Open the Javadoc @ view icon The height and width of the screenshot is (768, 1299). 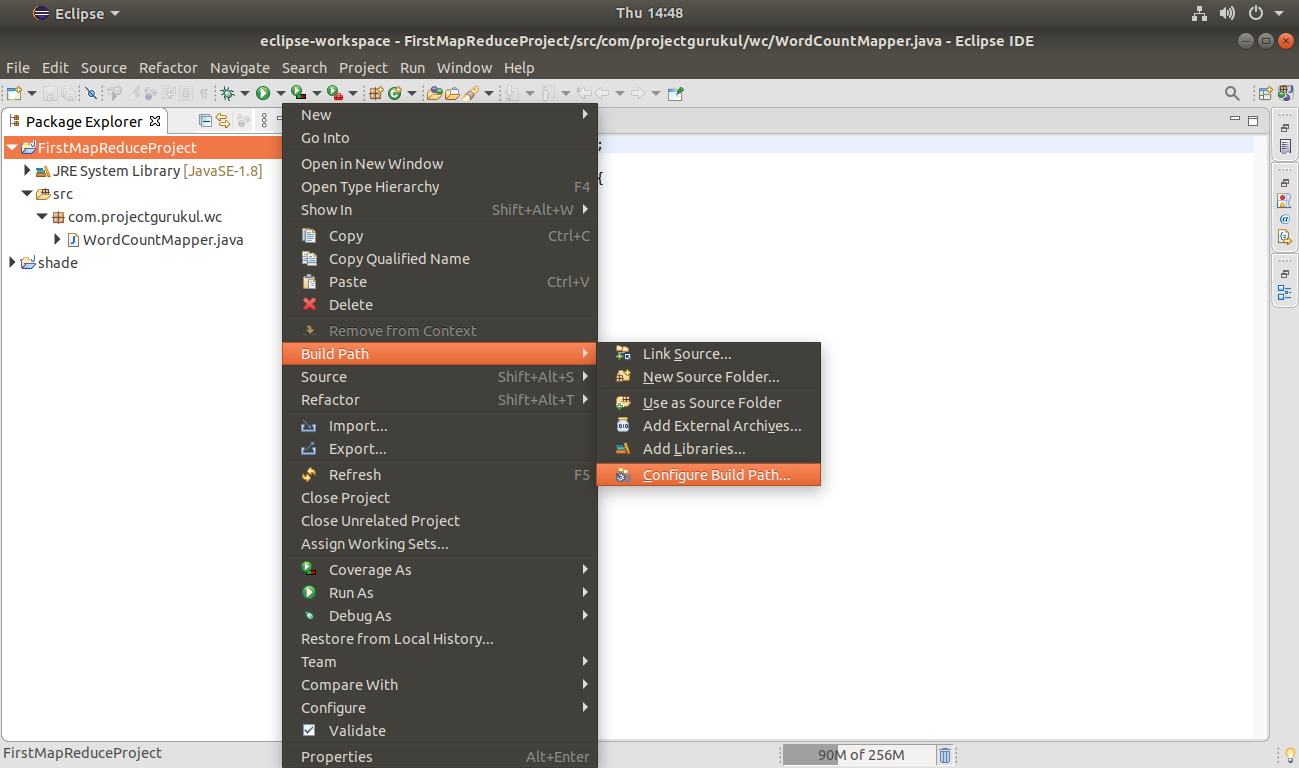coord(1285,219)
